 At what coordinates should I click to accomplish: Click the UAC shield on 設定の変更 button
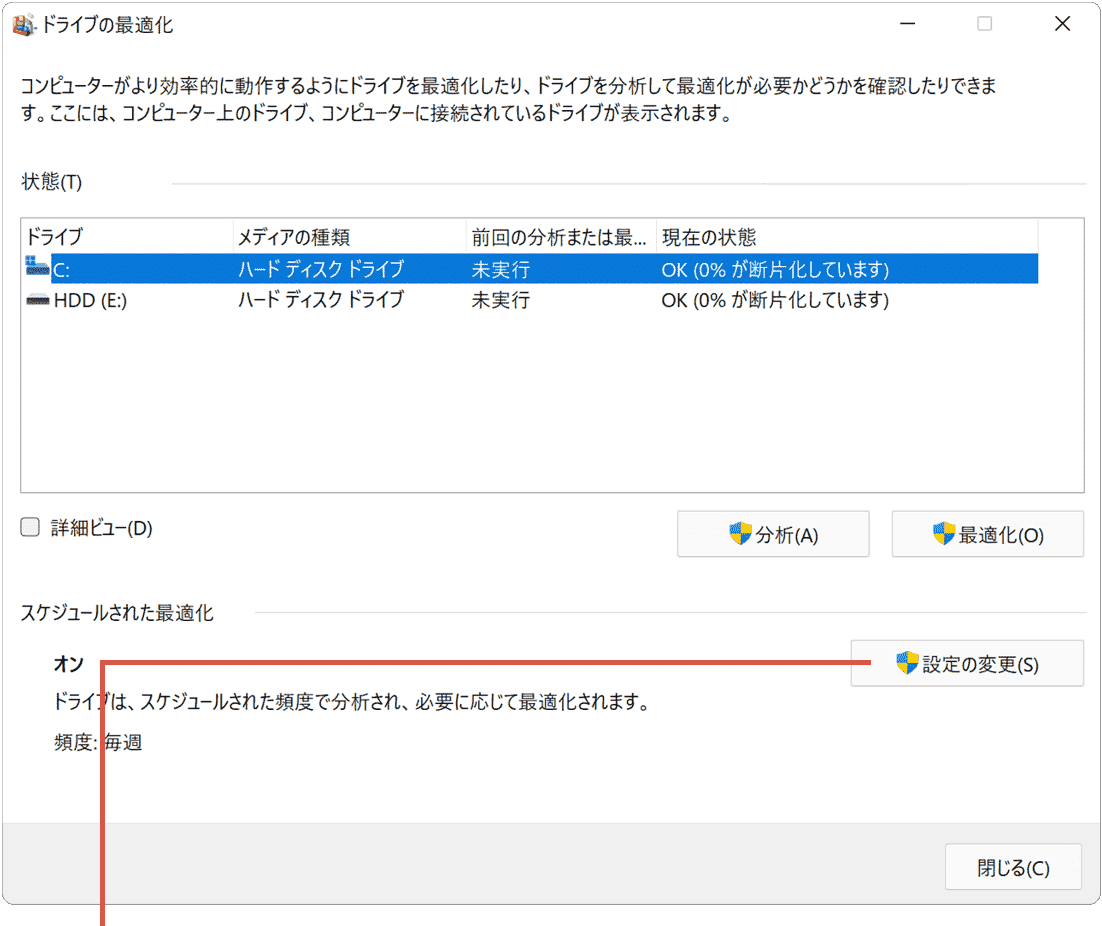click(x=906, y=662)
